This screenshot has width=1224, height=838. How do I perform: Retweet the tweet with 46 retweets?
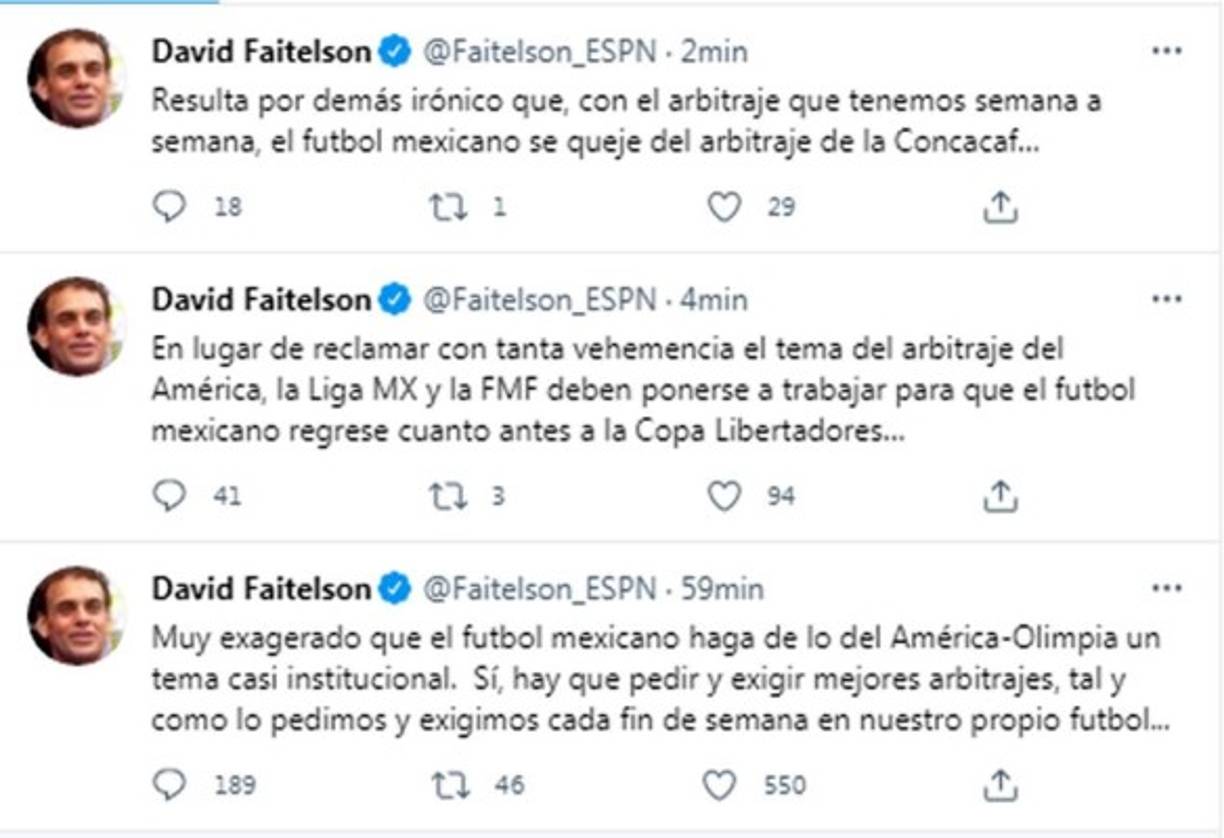coord(449,785)
